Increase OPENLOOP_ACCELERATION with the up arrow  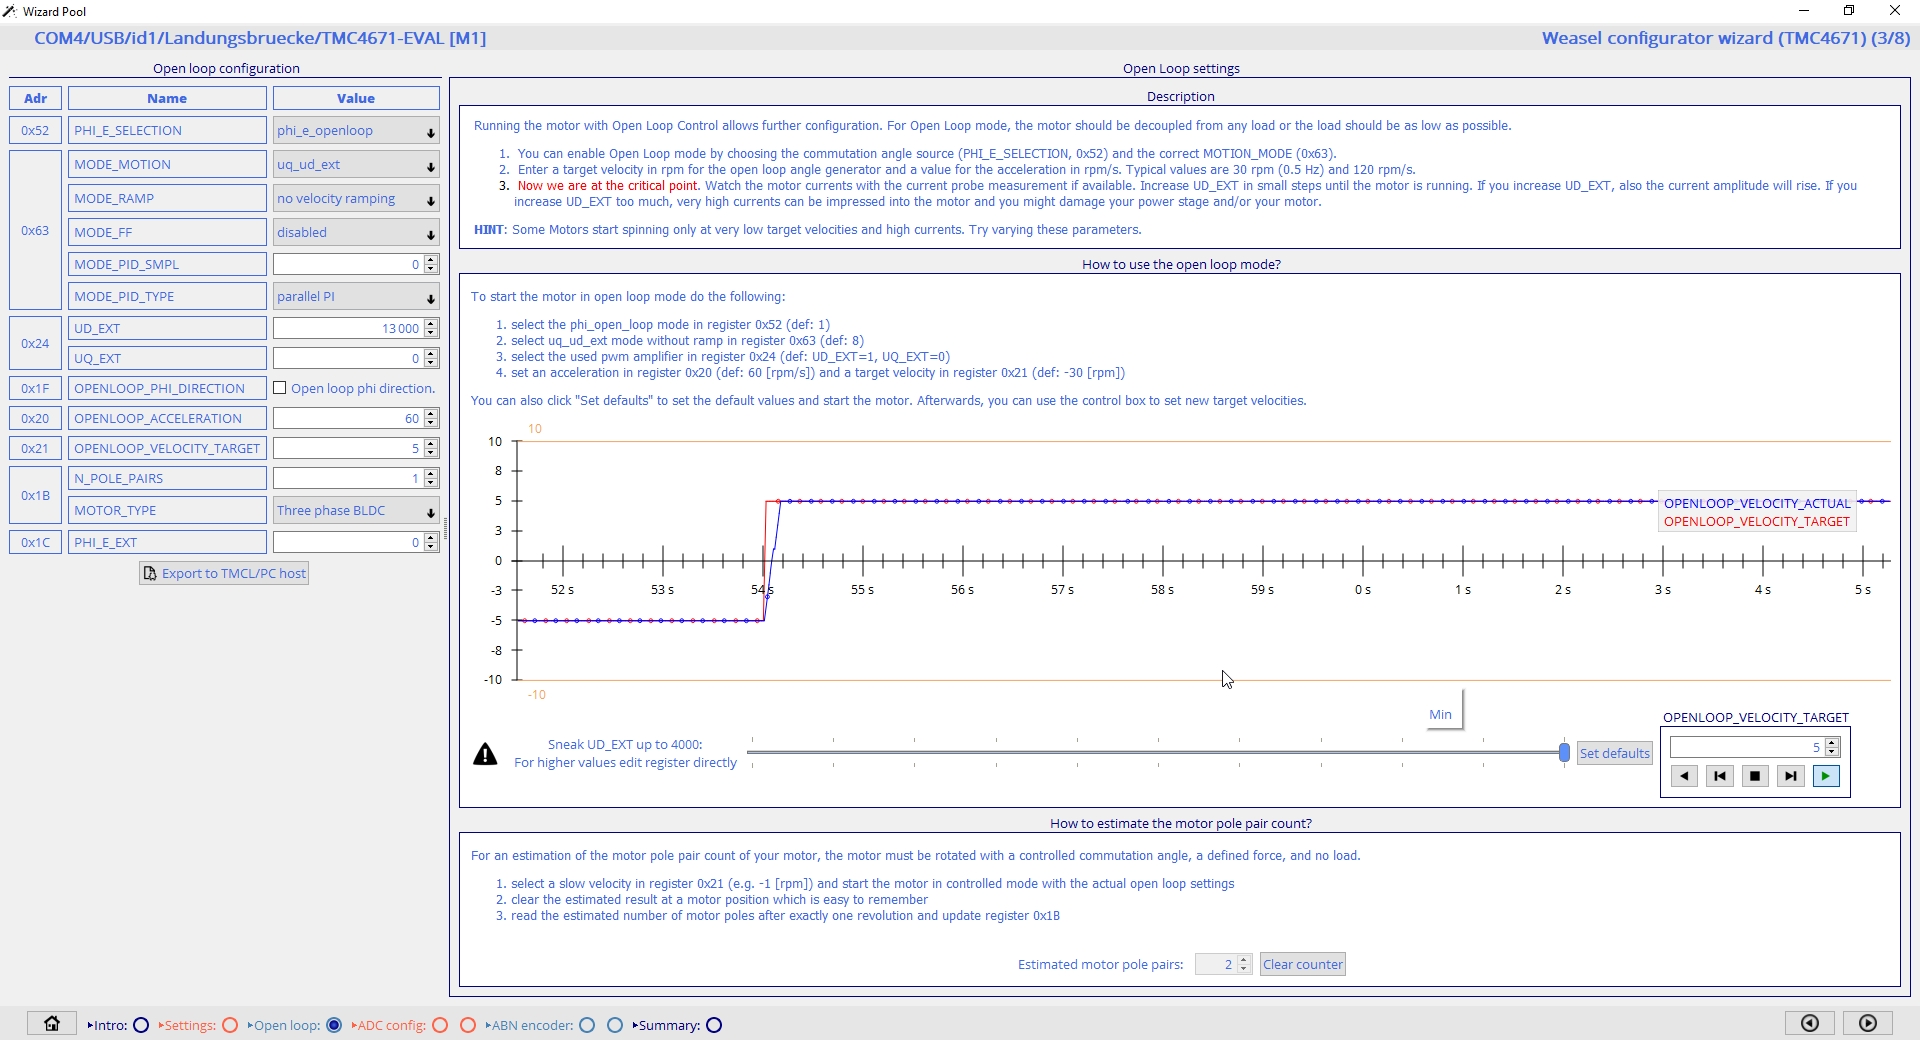pyautogui.click(x=431, y=414)
